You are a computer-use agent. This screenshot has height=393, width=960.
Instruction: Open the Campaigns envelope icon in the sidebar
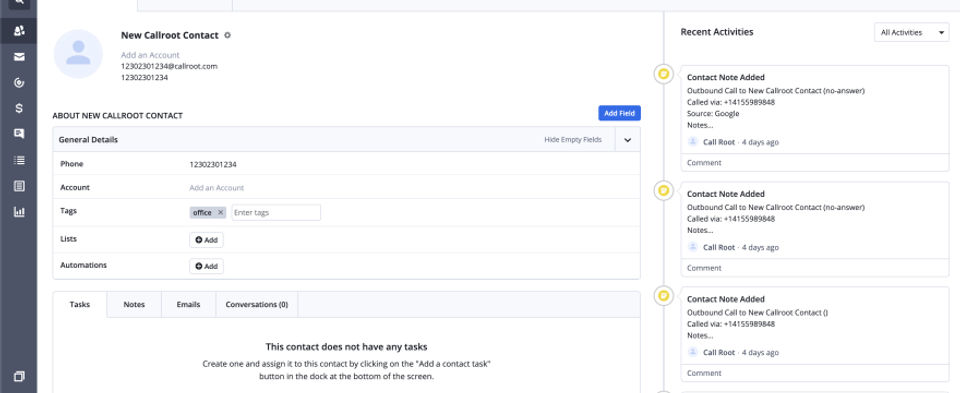coord(19,57)
